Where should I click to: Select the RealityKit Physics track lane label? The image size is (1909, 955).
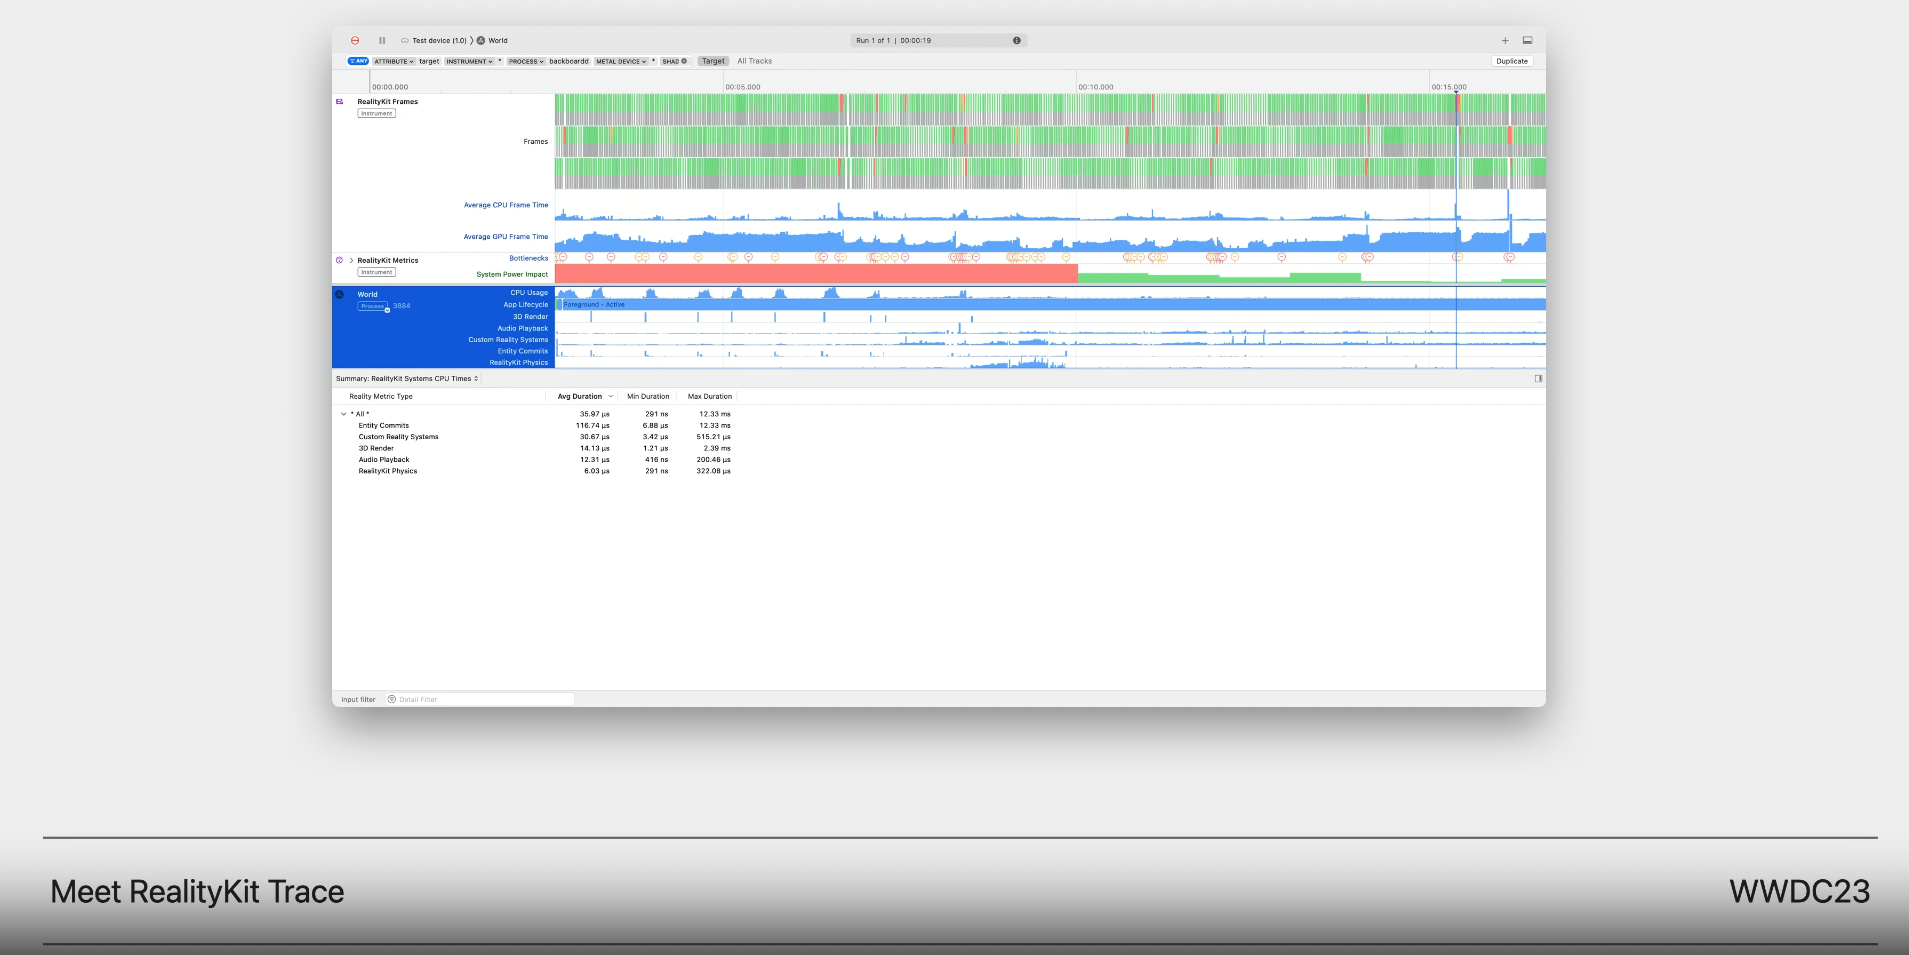[x=519, y=363]
